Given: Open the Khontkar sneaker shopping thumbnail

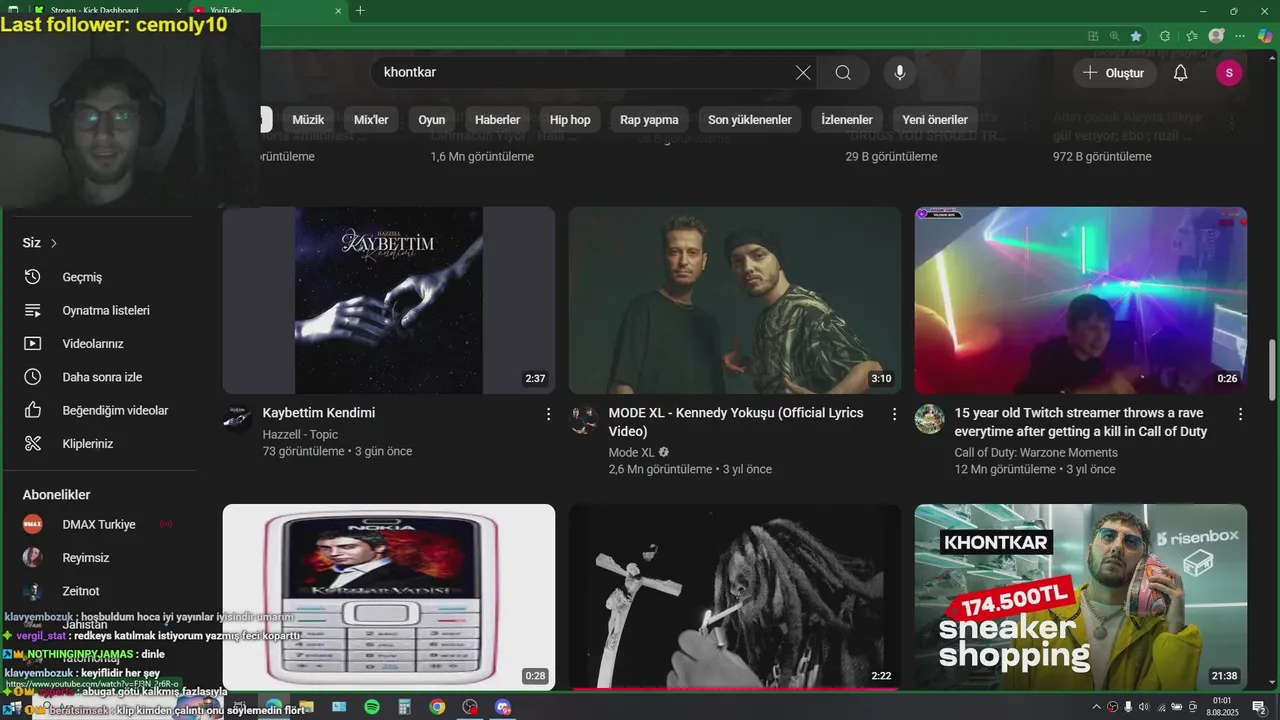Looking at the screenshot, I should point(1081,597).
